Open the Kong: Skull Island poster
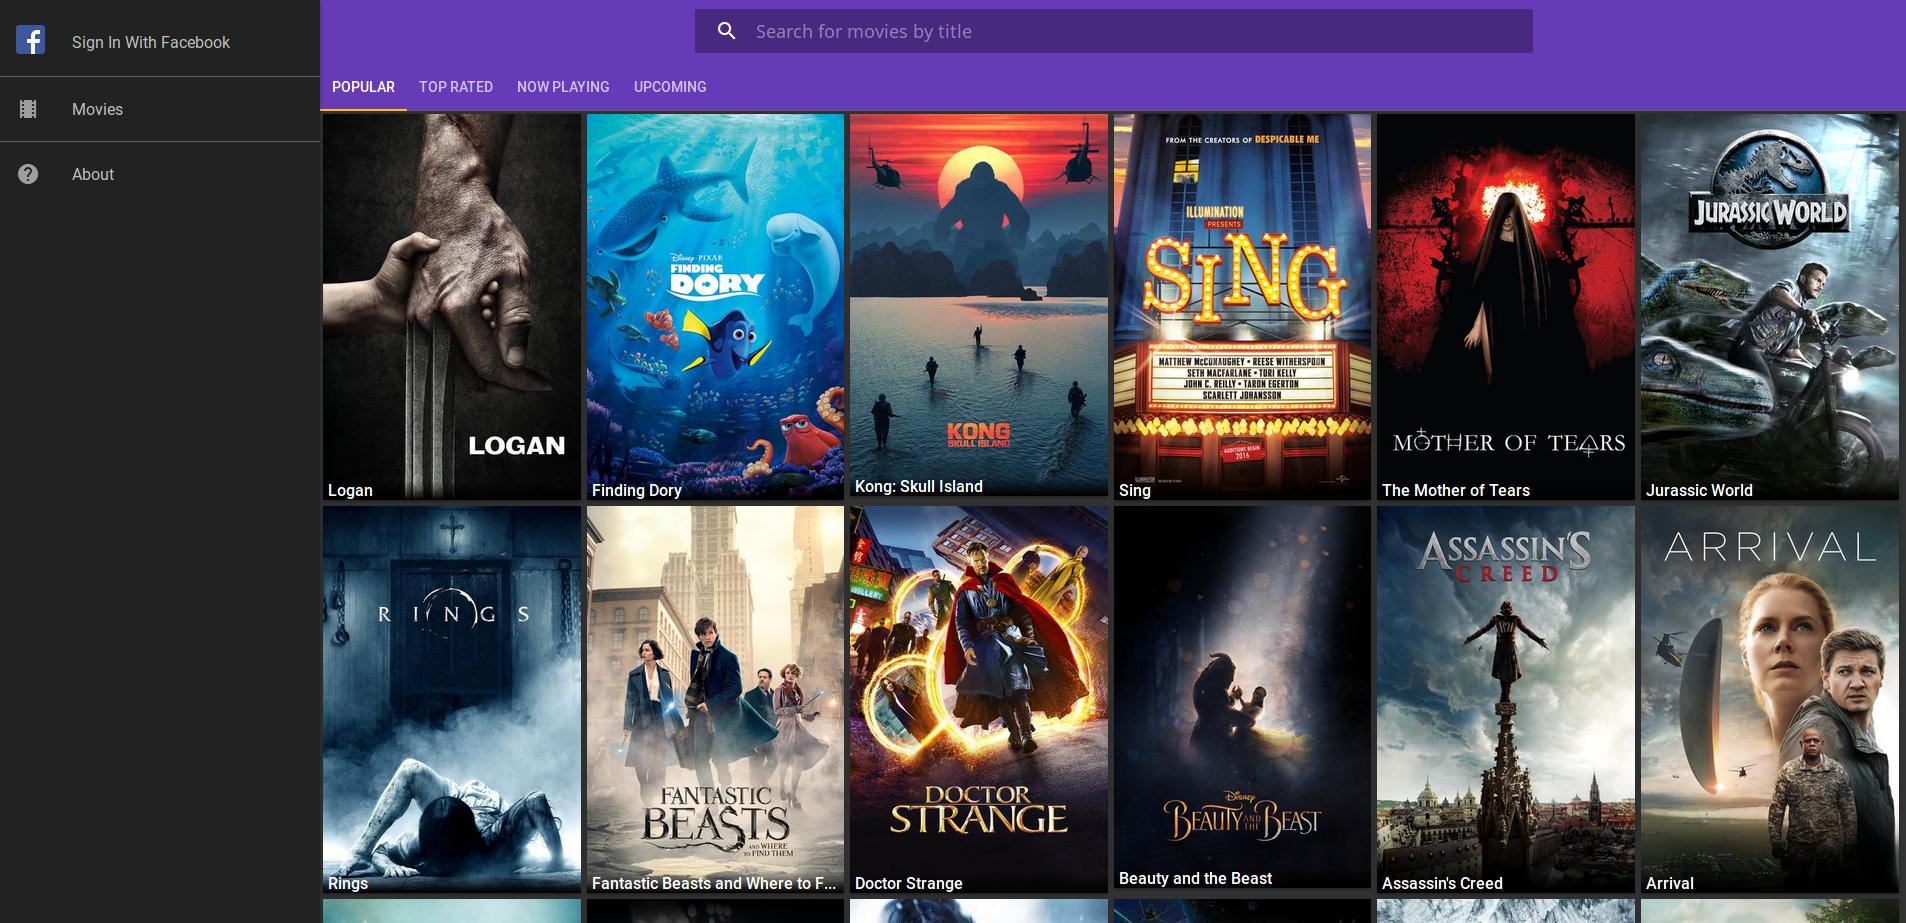Viewport: 1906px width, 923px height. [979, 305]
